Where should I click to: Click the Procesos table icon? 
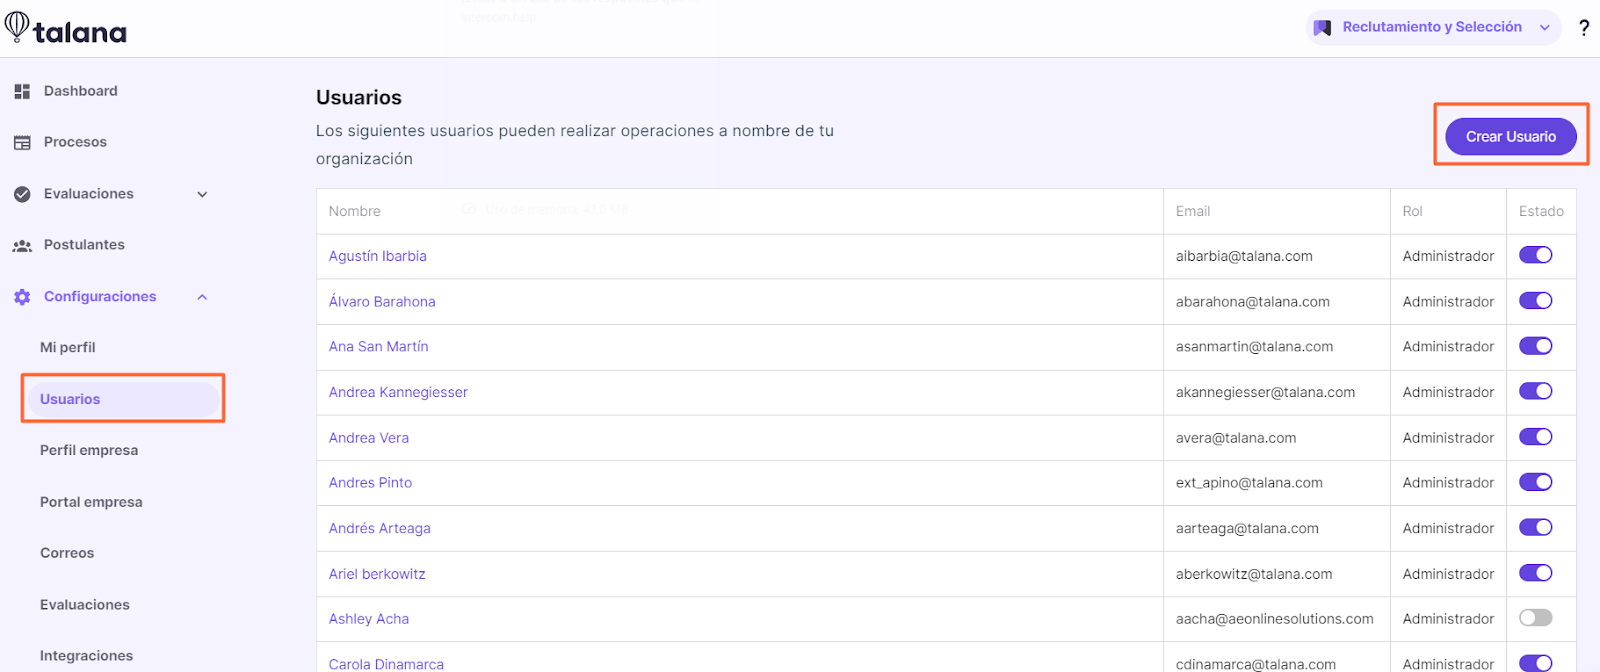pos(22,142)
